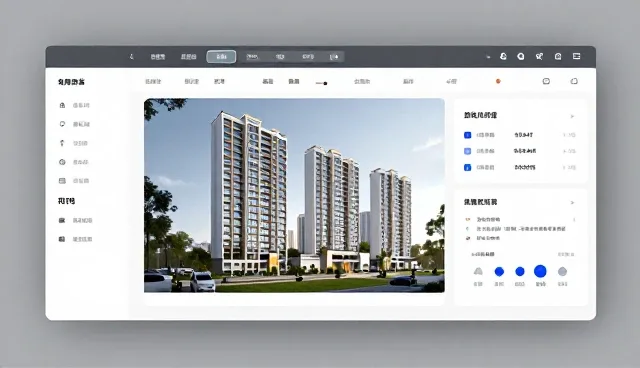Image resolution: width=640 pixels, height=368 pixels.
Task: Open the chat bubble icon in the top bar
Action: [521, 56]
